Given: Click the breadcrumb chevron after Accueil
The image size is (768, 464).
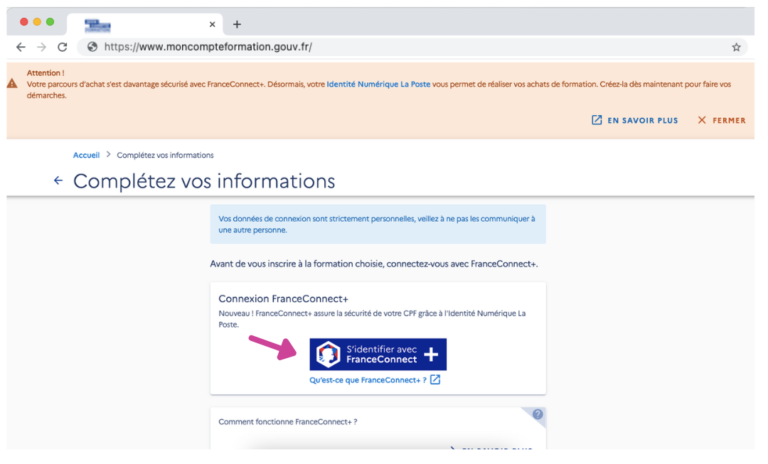Looking at the screenshot, I should pos(108,155).
